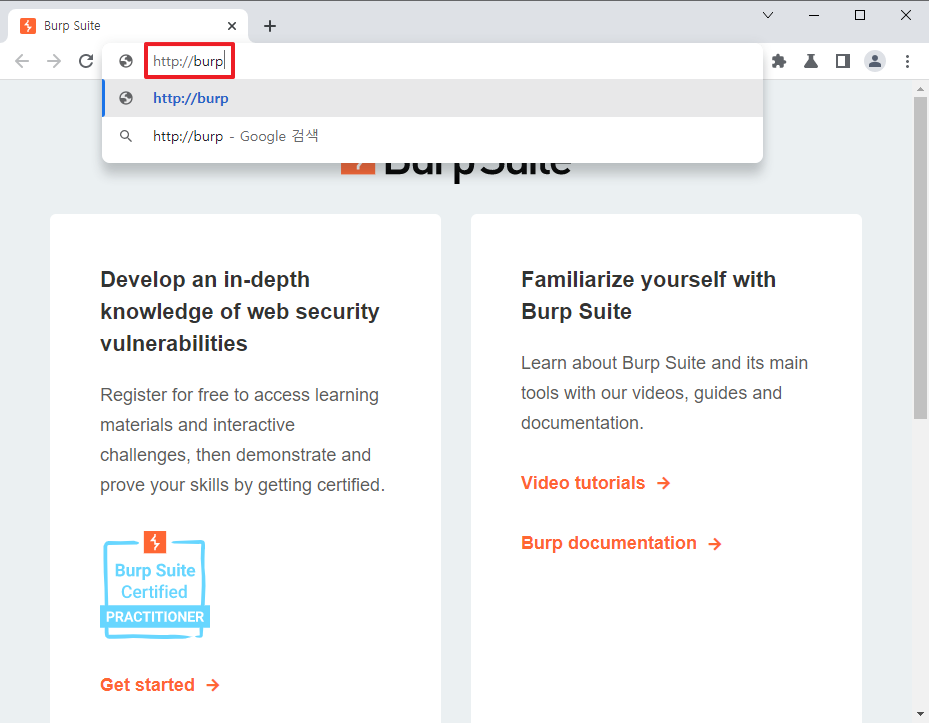Toggle the side panel icon
Image resolution: width=929 pixels, height=723 pixels.
842,61
